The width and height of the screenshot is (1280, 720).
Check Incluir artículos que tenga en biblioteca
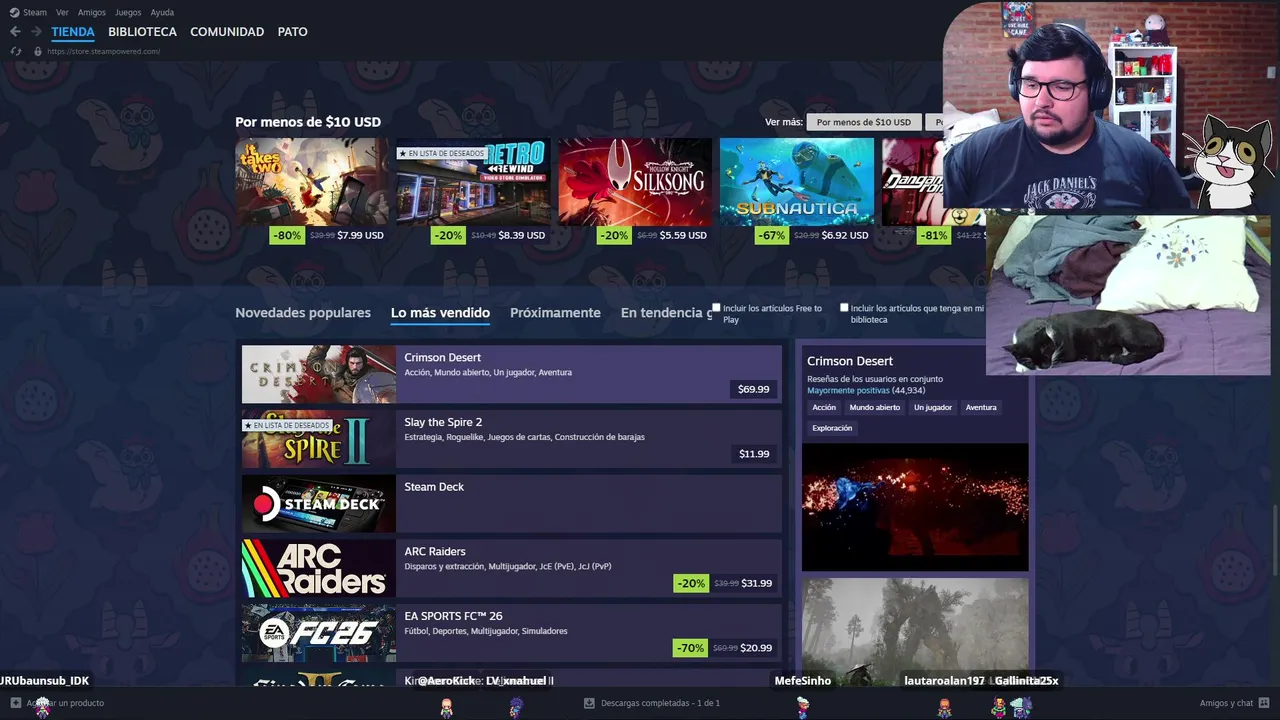pos(844,308)
